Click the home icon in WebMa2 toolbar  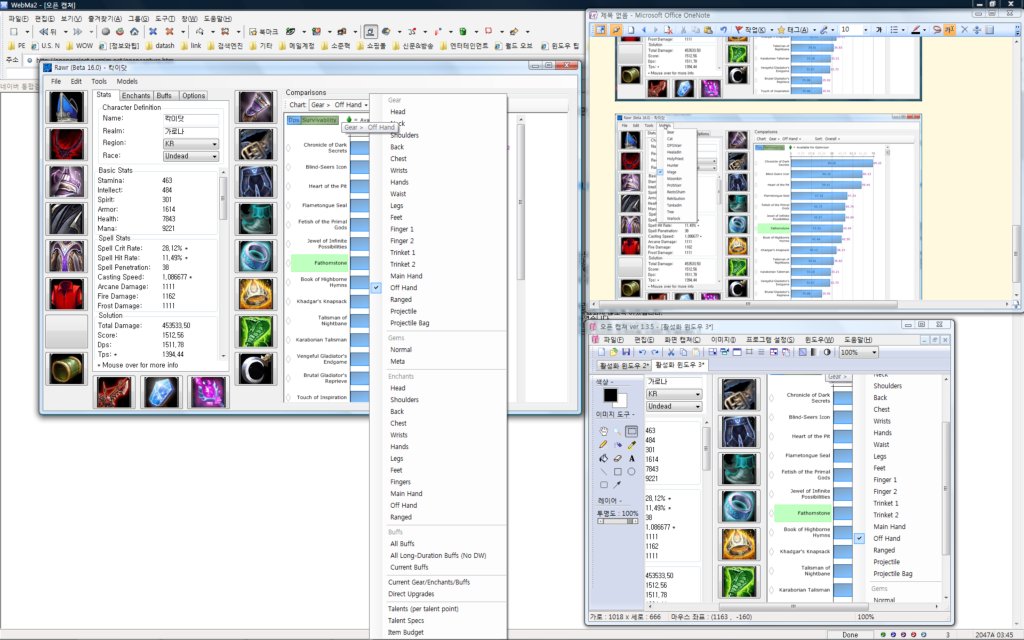[x=134, y=31]
